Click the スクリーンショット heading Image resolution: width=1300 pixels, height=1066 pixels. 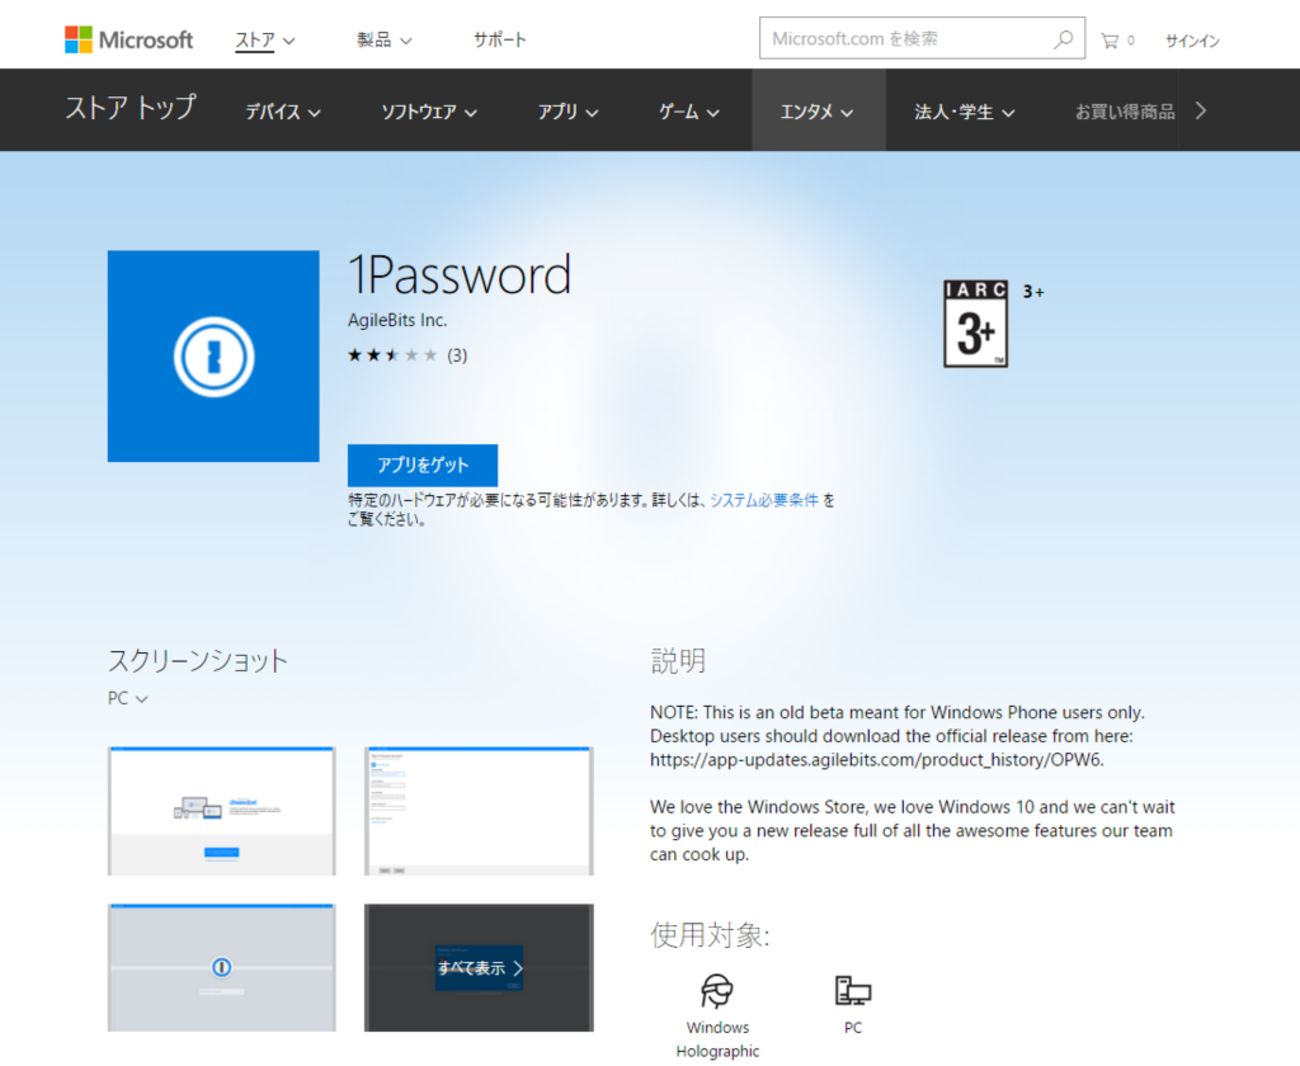198,661
